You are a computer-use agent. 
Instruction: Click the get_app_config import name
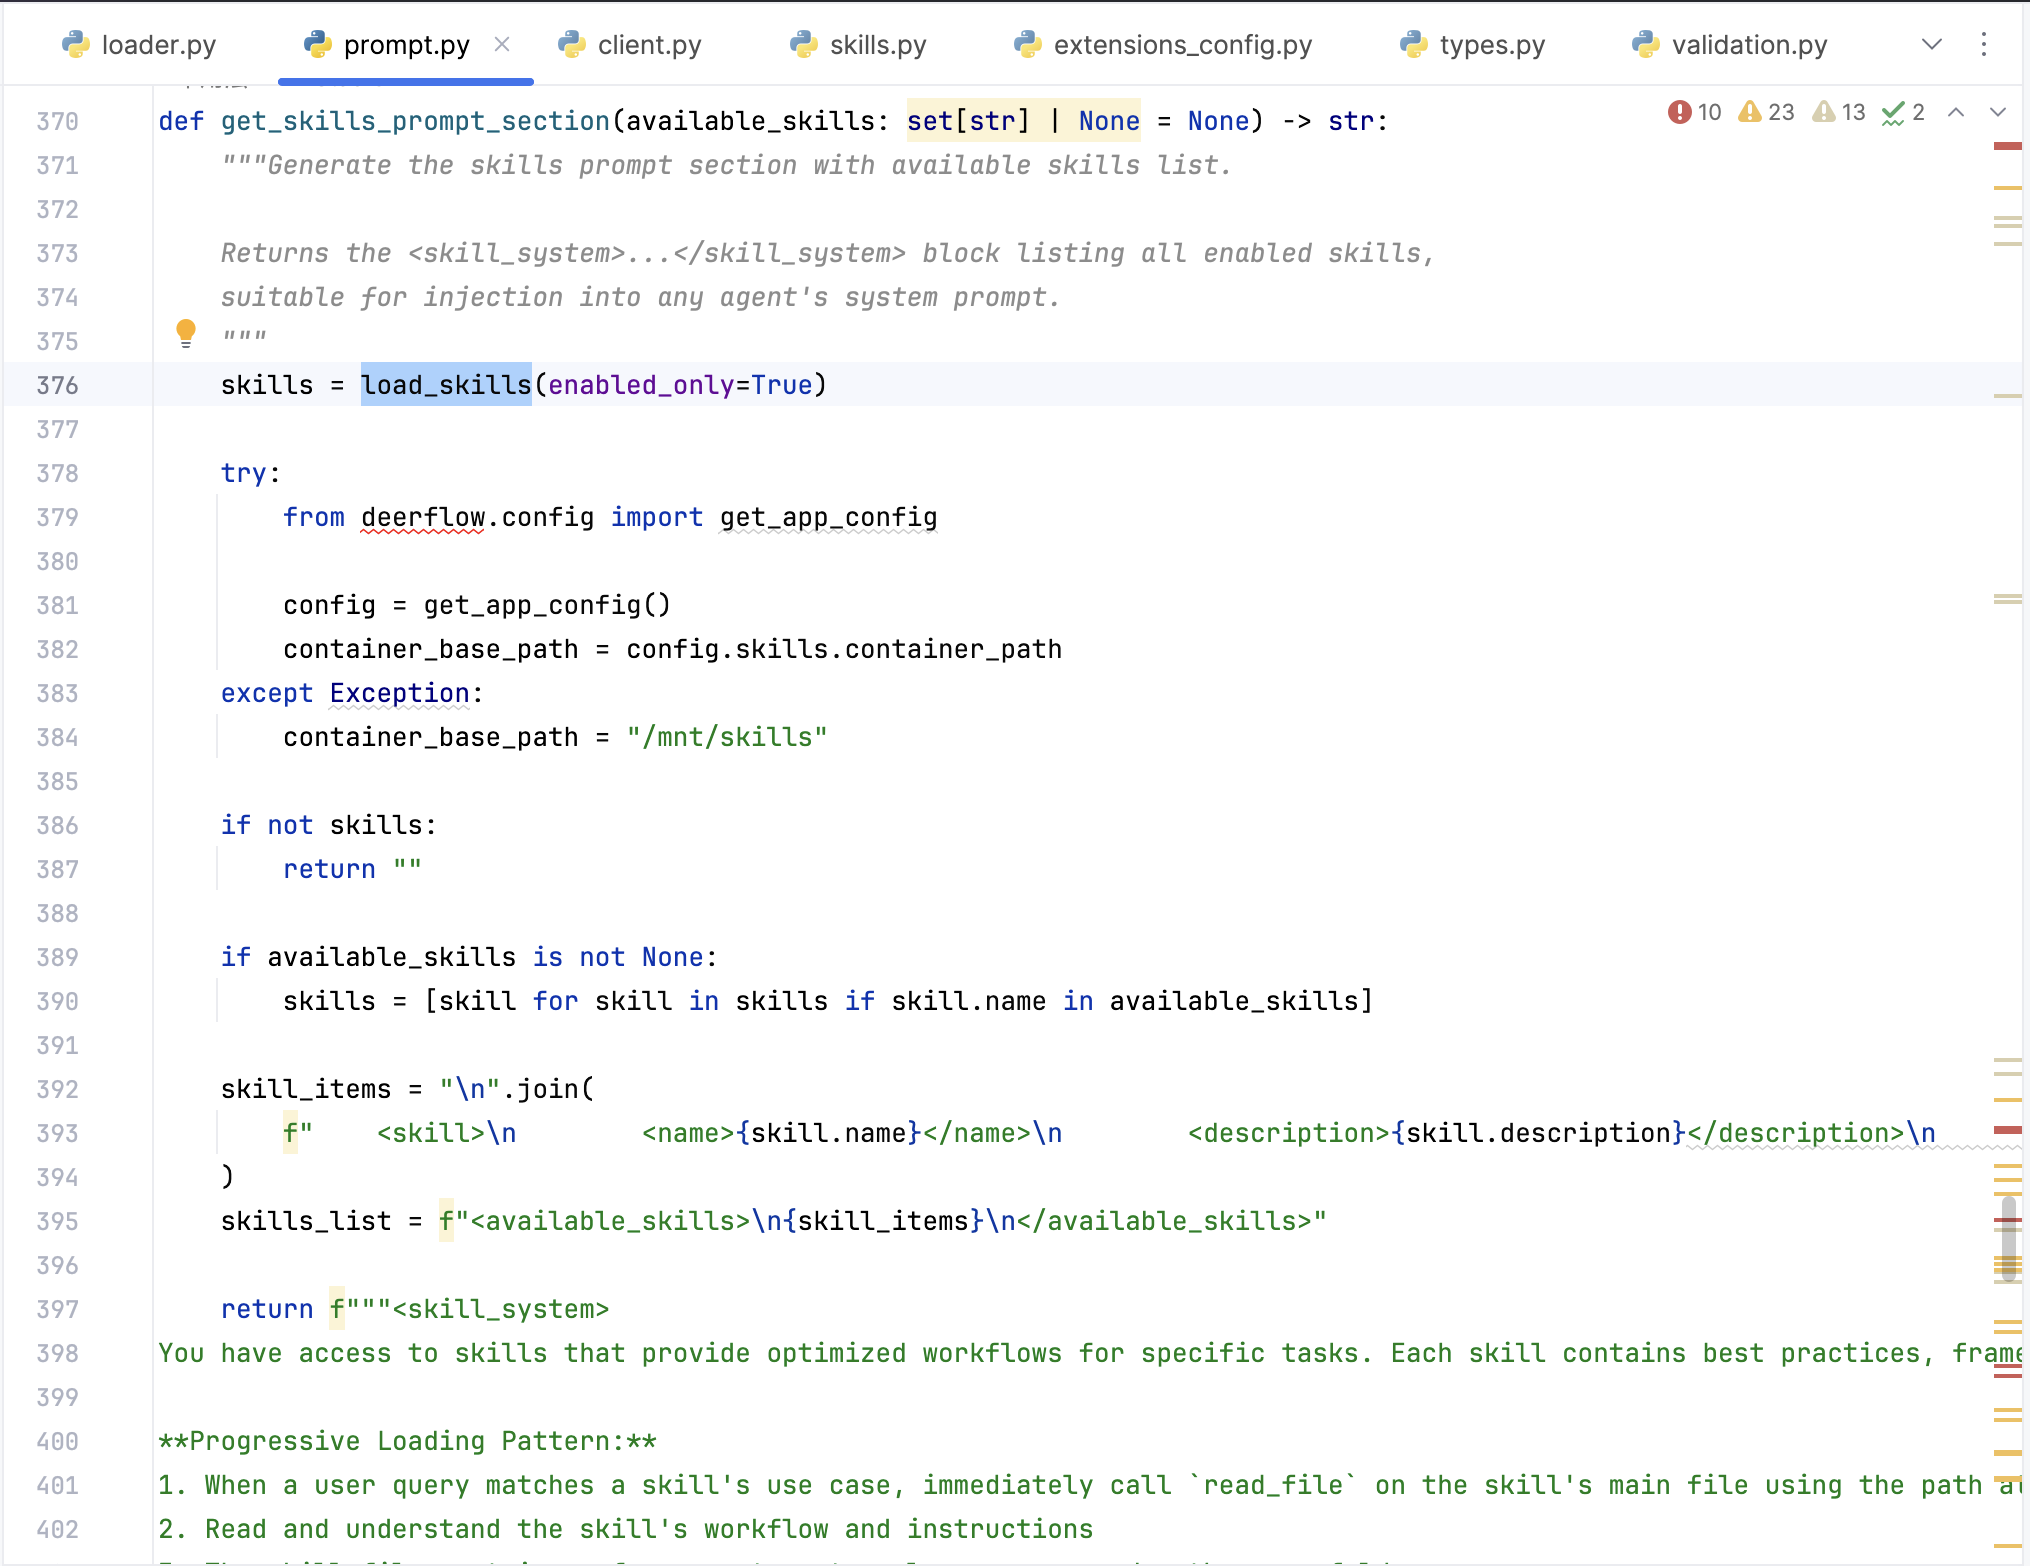coord(828,517)
